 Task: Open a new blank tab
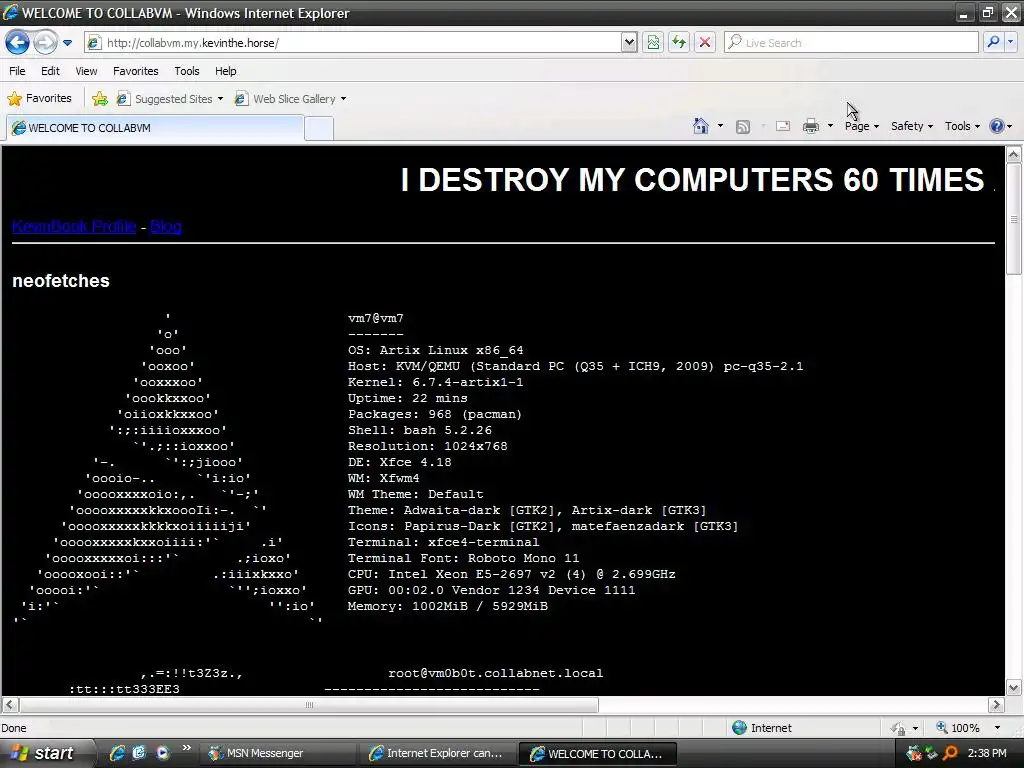click(x=319, y=129)
